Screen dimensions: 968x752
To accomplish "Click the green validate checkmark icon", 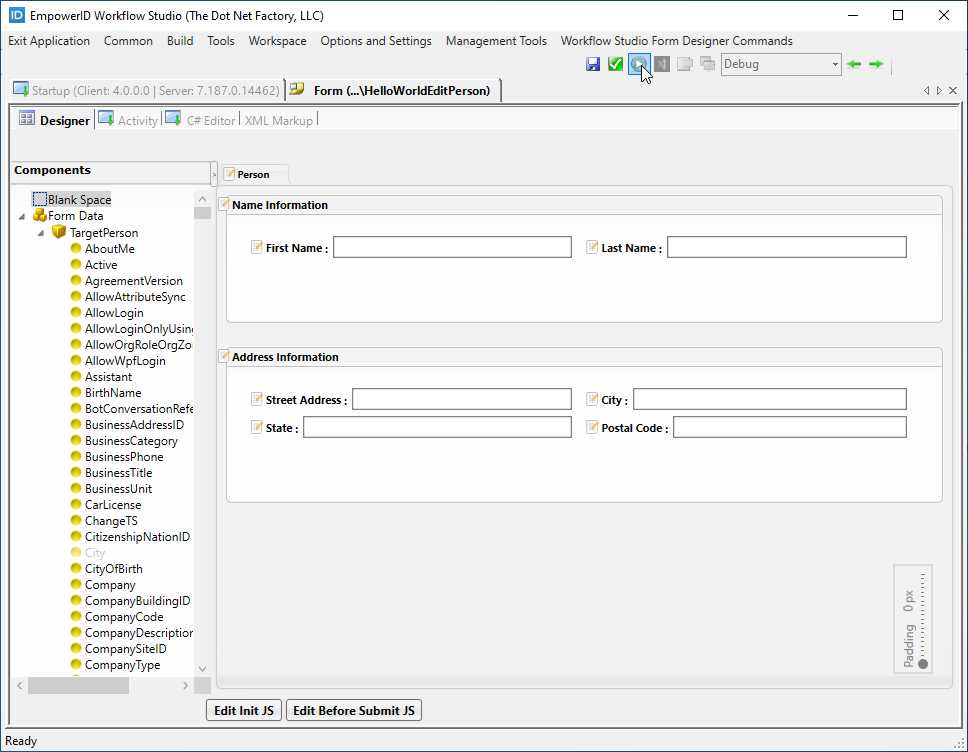I will pos(616,63).
